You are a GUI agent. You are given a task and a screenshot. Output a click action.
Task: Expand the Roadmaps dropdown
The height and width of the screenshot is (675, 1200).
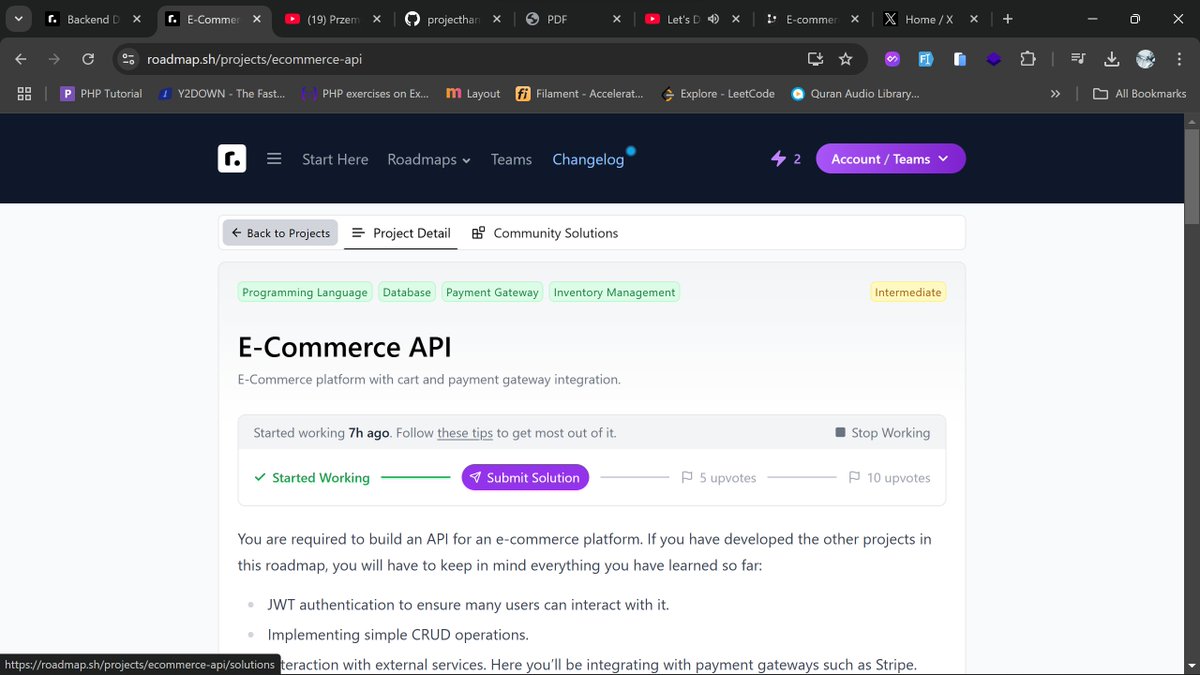pyautogui.click(x=429, y=159)
